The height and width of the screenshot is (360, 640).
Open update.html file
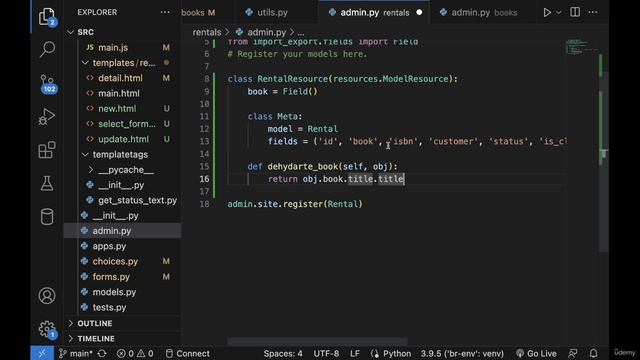[x=123, y=139]
